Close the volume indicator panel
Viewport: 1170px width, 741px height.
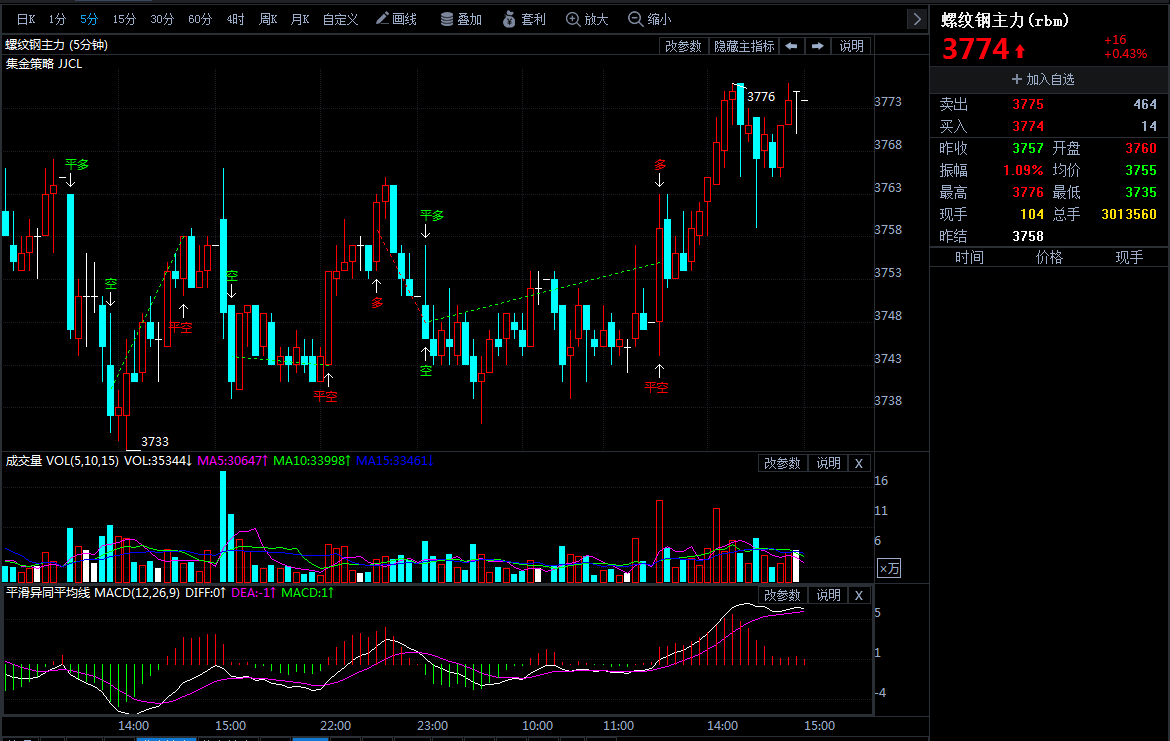point(859,463)
